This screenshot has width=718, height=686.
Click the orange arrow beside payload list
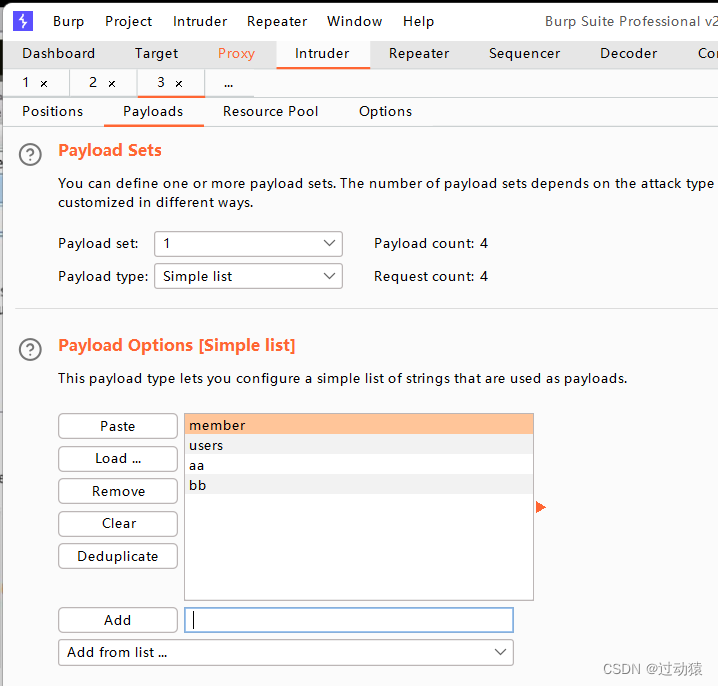[x=541, y=507]
